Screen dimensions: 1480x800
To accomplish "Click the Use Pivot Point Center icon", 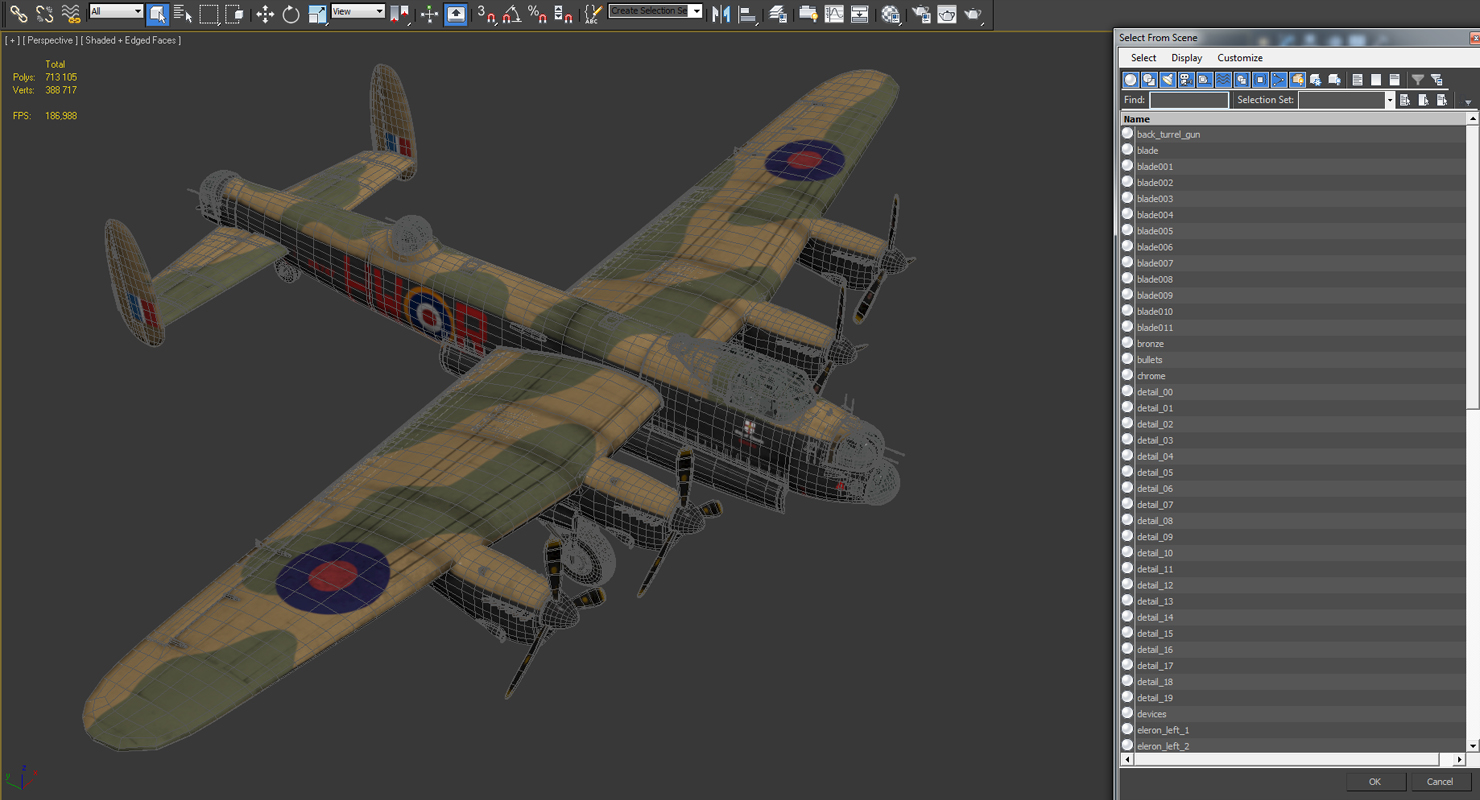I will [x=399, y=14].
